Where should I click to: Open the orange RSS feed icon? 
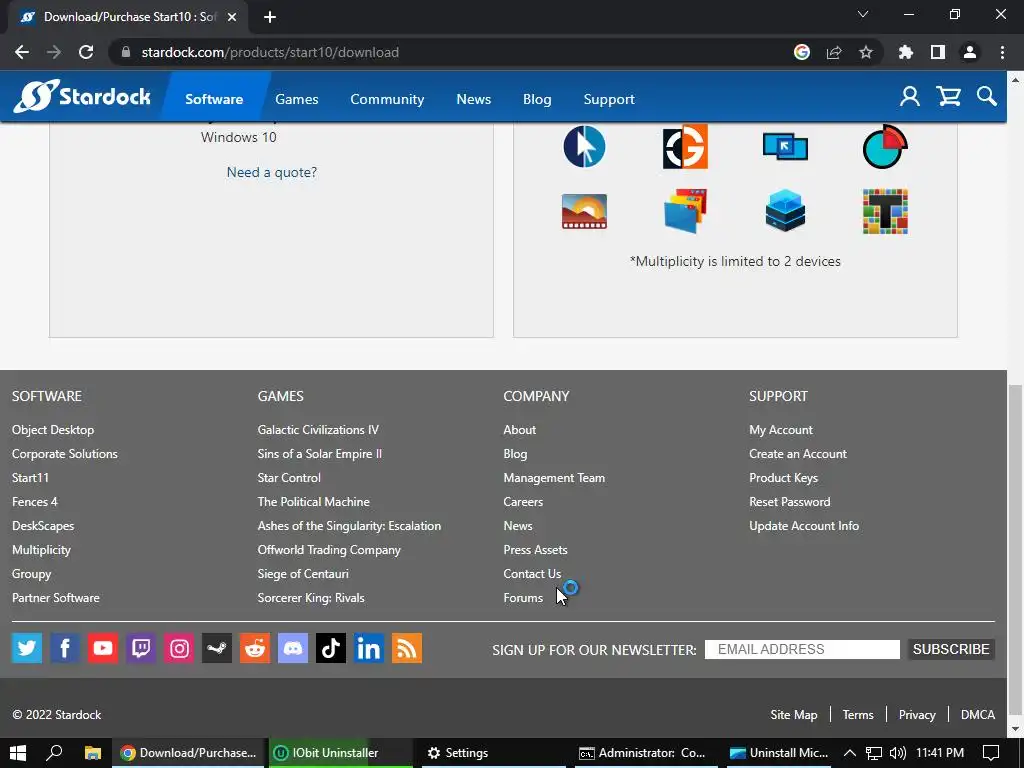[407, 648]
